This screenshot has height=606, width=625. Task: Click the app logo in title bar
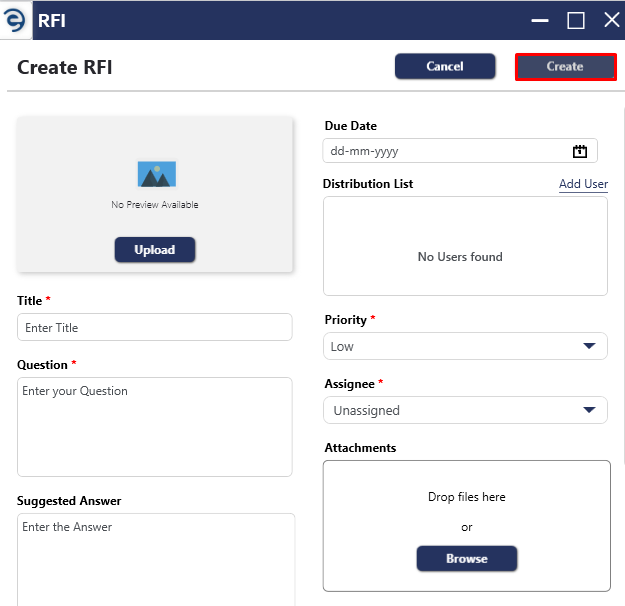click(15, 20)
